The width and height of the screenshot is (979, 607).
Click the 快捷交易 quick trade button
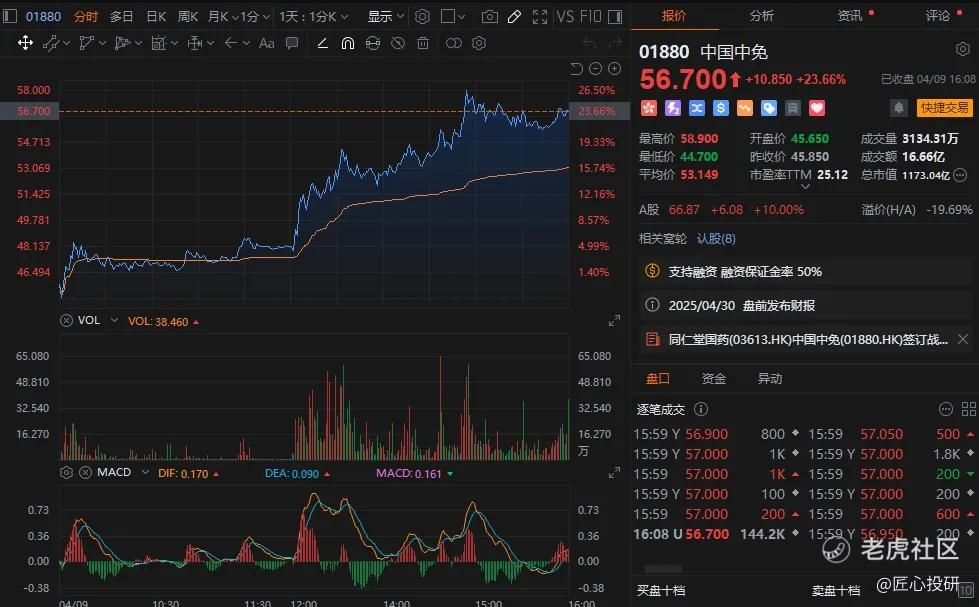point(945,108)
